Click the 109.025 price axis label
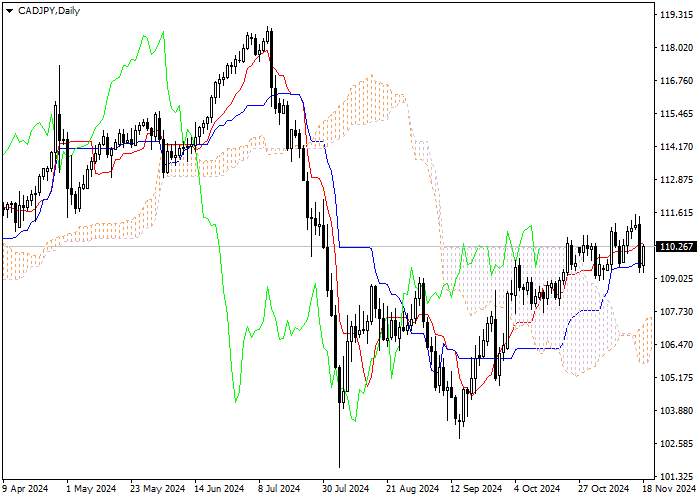Viewport: 700px width, 500px height. click(x=676, y=279)
